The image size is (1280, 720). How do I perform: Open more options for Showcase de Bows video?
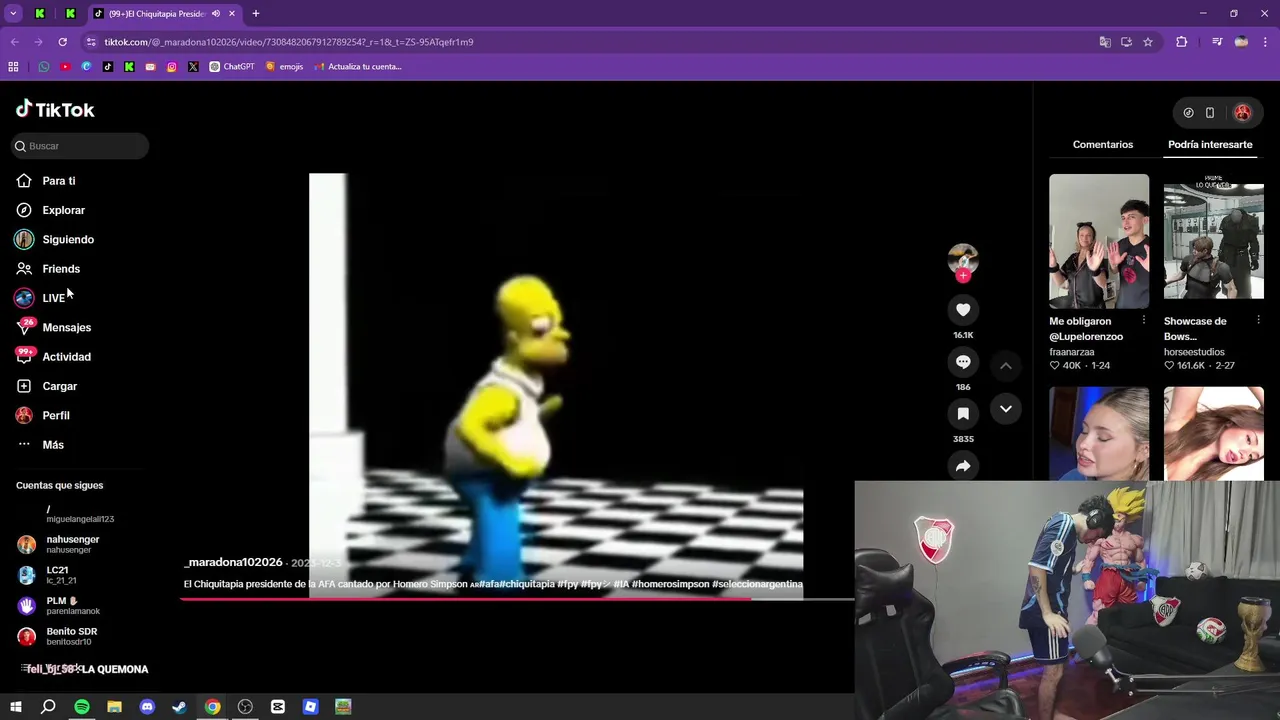[1258, 320]
